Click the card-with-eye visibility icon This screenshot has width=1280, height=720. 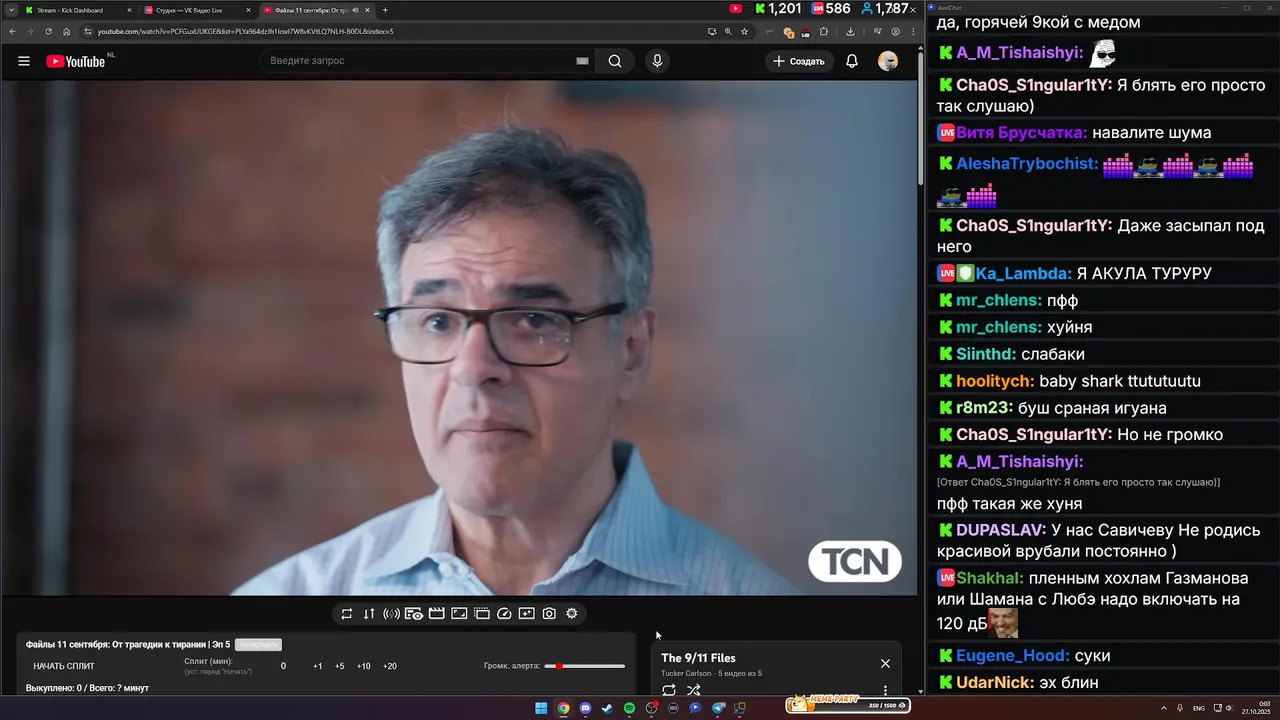413,614
